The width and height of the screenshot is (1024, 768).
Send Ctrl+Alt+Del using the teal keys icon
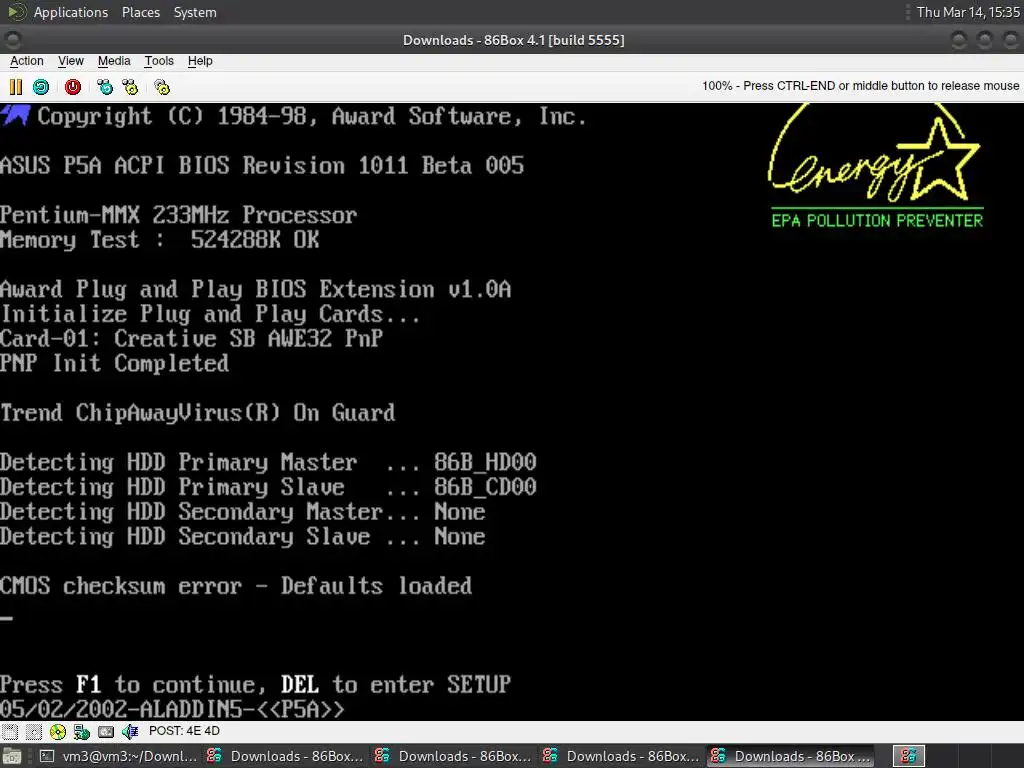[x=104, y=87]
